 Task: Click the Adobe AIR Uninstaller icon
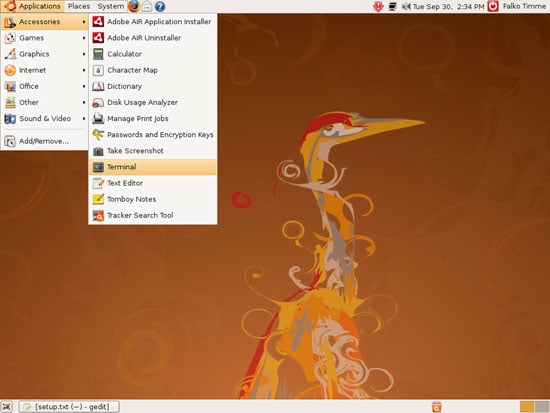pos(98,38)
